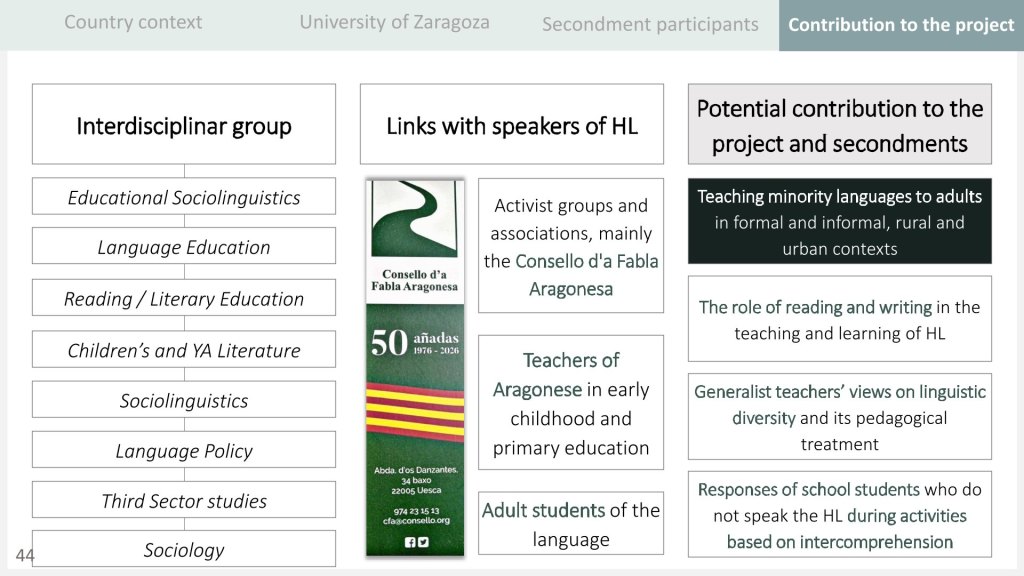Go to Secondment participants tab
The width and height of the screenshot is (1024, 576).
tap(650, 24)
